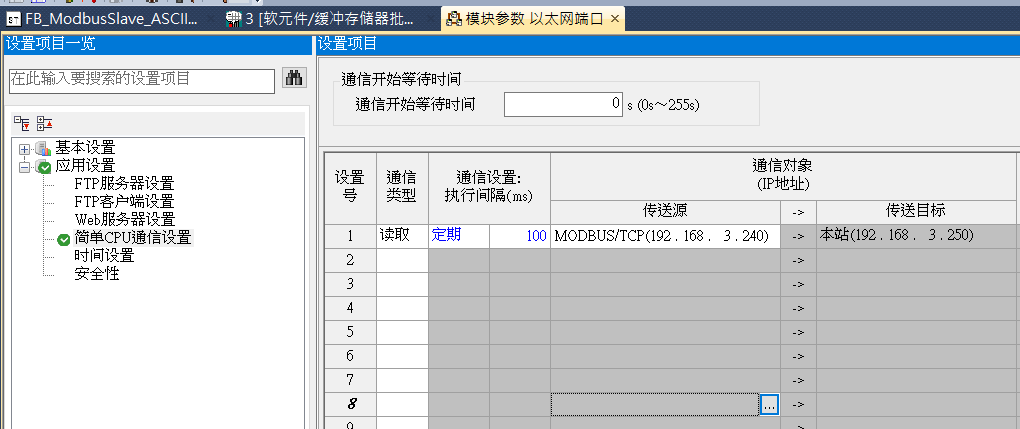The width and height of the screenshot is (1020, 429).
Task: Select FTP服务器设置 in the tree
Action: 124,184
